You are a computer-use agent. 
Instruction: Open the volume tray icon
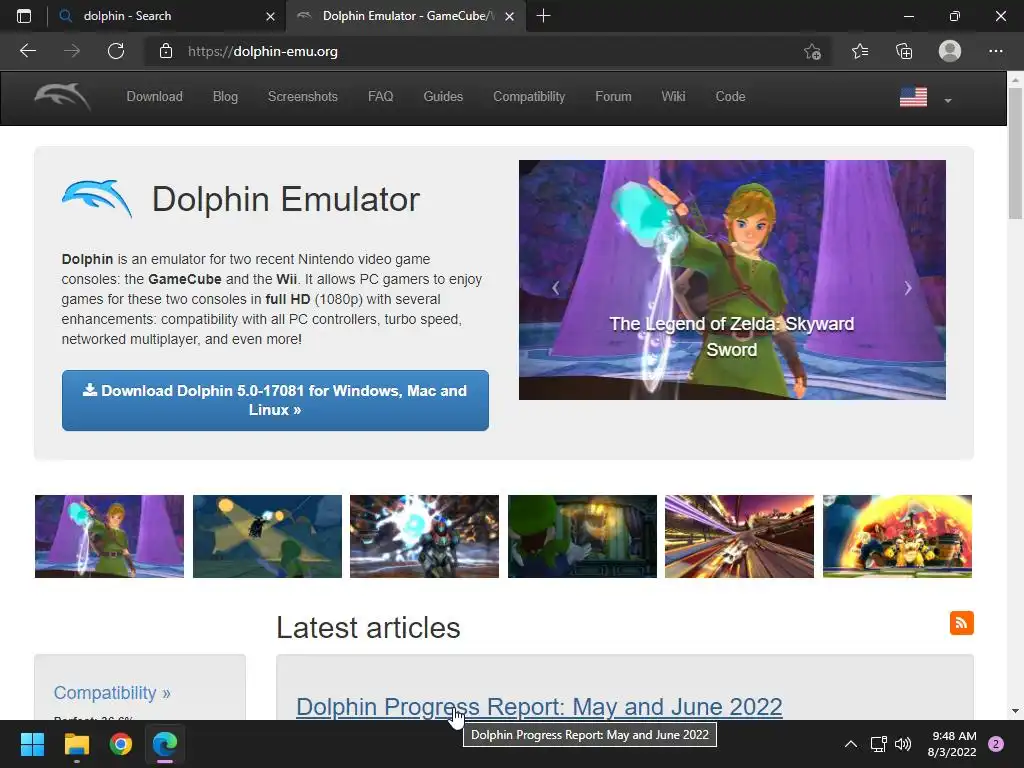coord(903,744)
